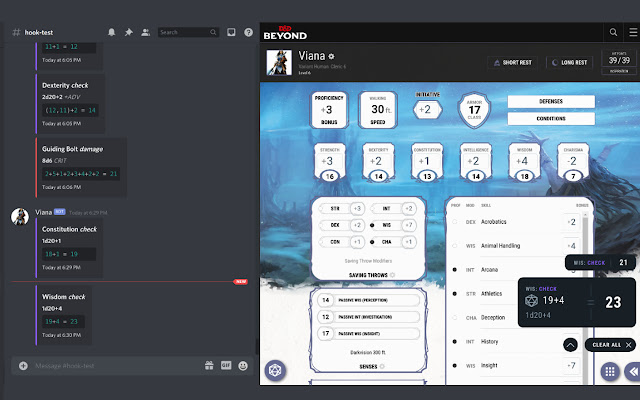Open Proficiency Bonus +3 box
Image resolution: width=640 pixels, height=400 pixels.
(329, 110)
